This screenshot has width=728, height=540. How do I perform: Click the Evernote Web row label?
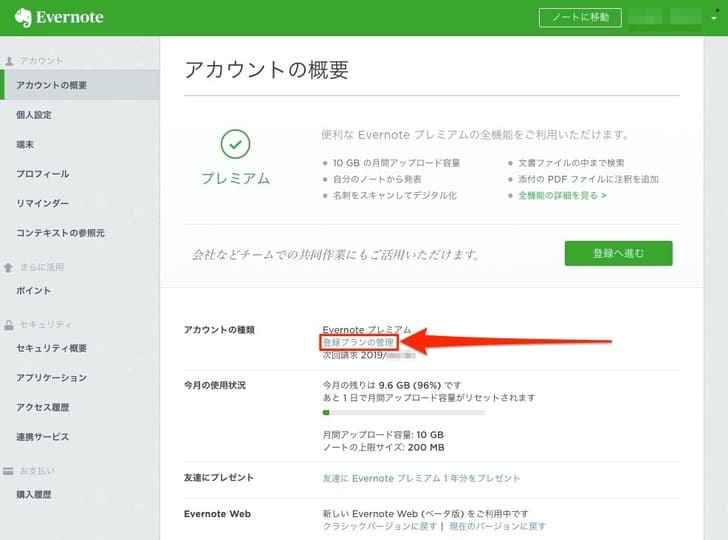pos(217,514)
